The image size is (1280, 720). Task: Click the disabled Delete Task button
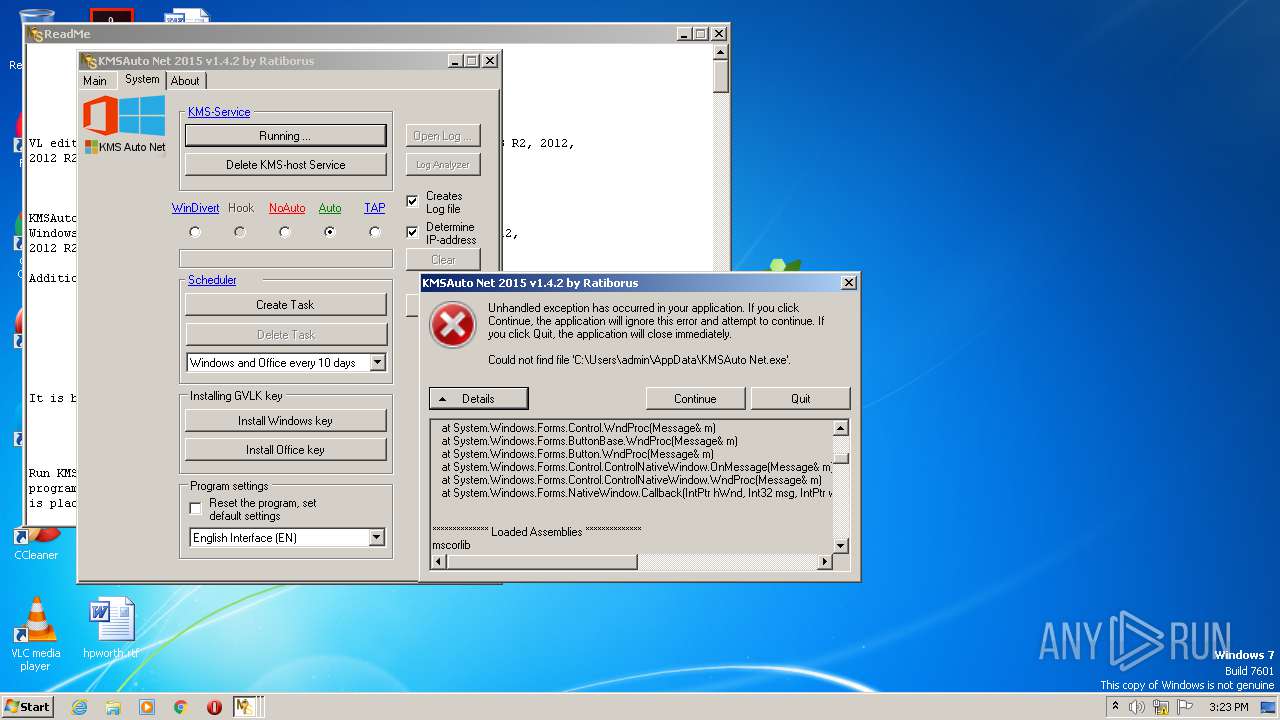tap(285, 334)
